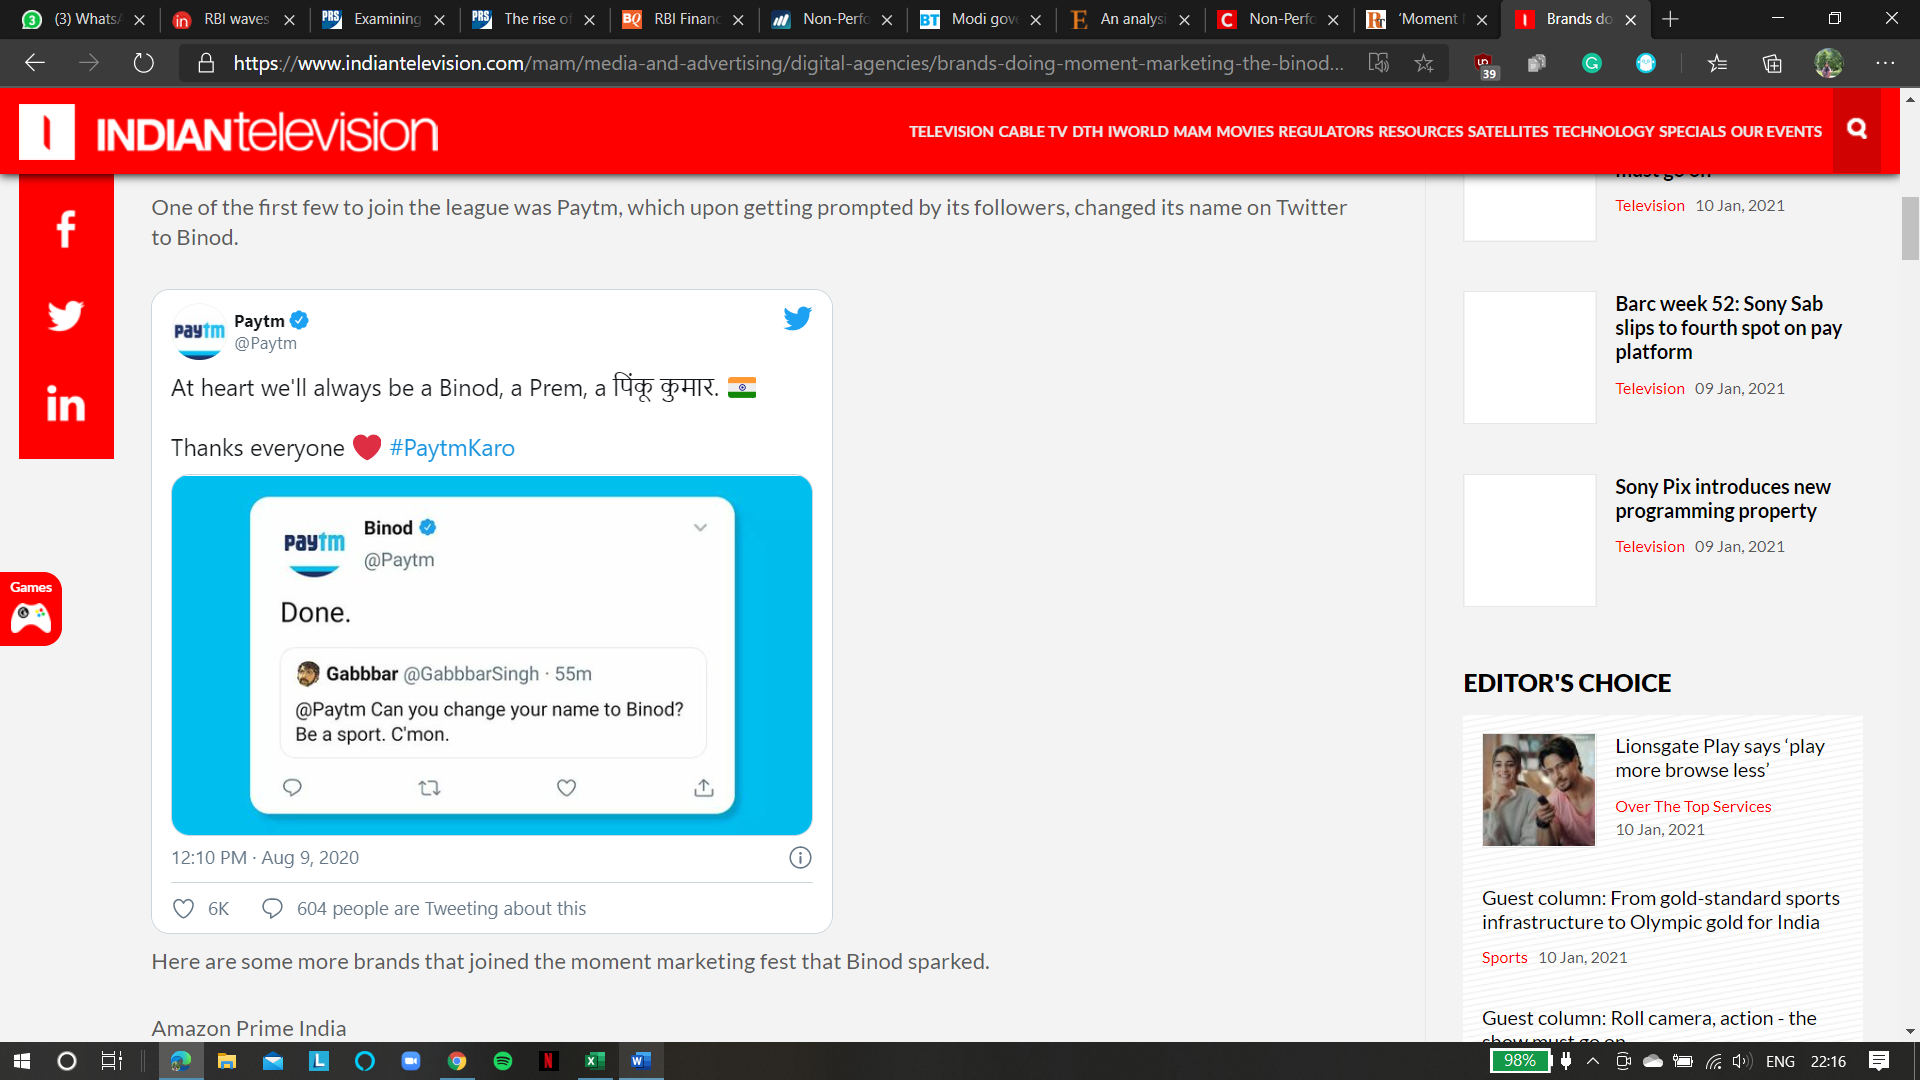Open tweet info circle icon
This screenshot has width=1920, height=1080.
[x=800, y=858]
